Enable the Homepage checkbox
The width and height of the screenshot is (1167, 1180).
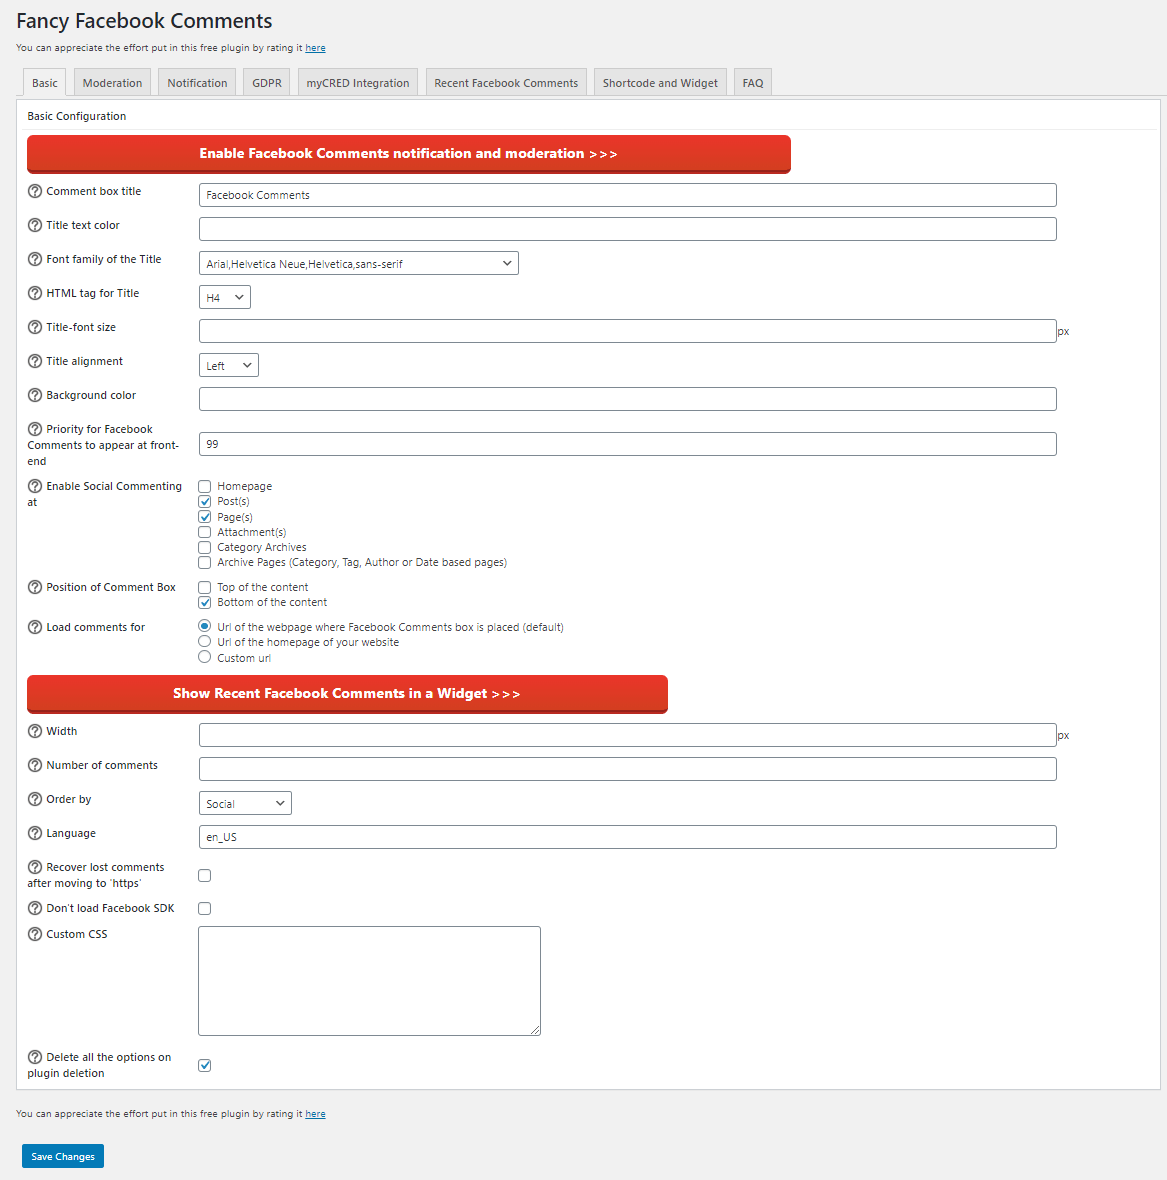pos(205,486)
